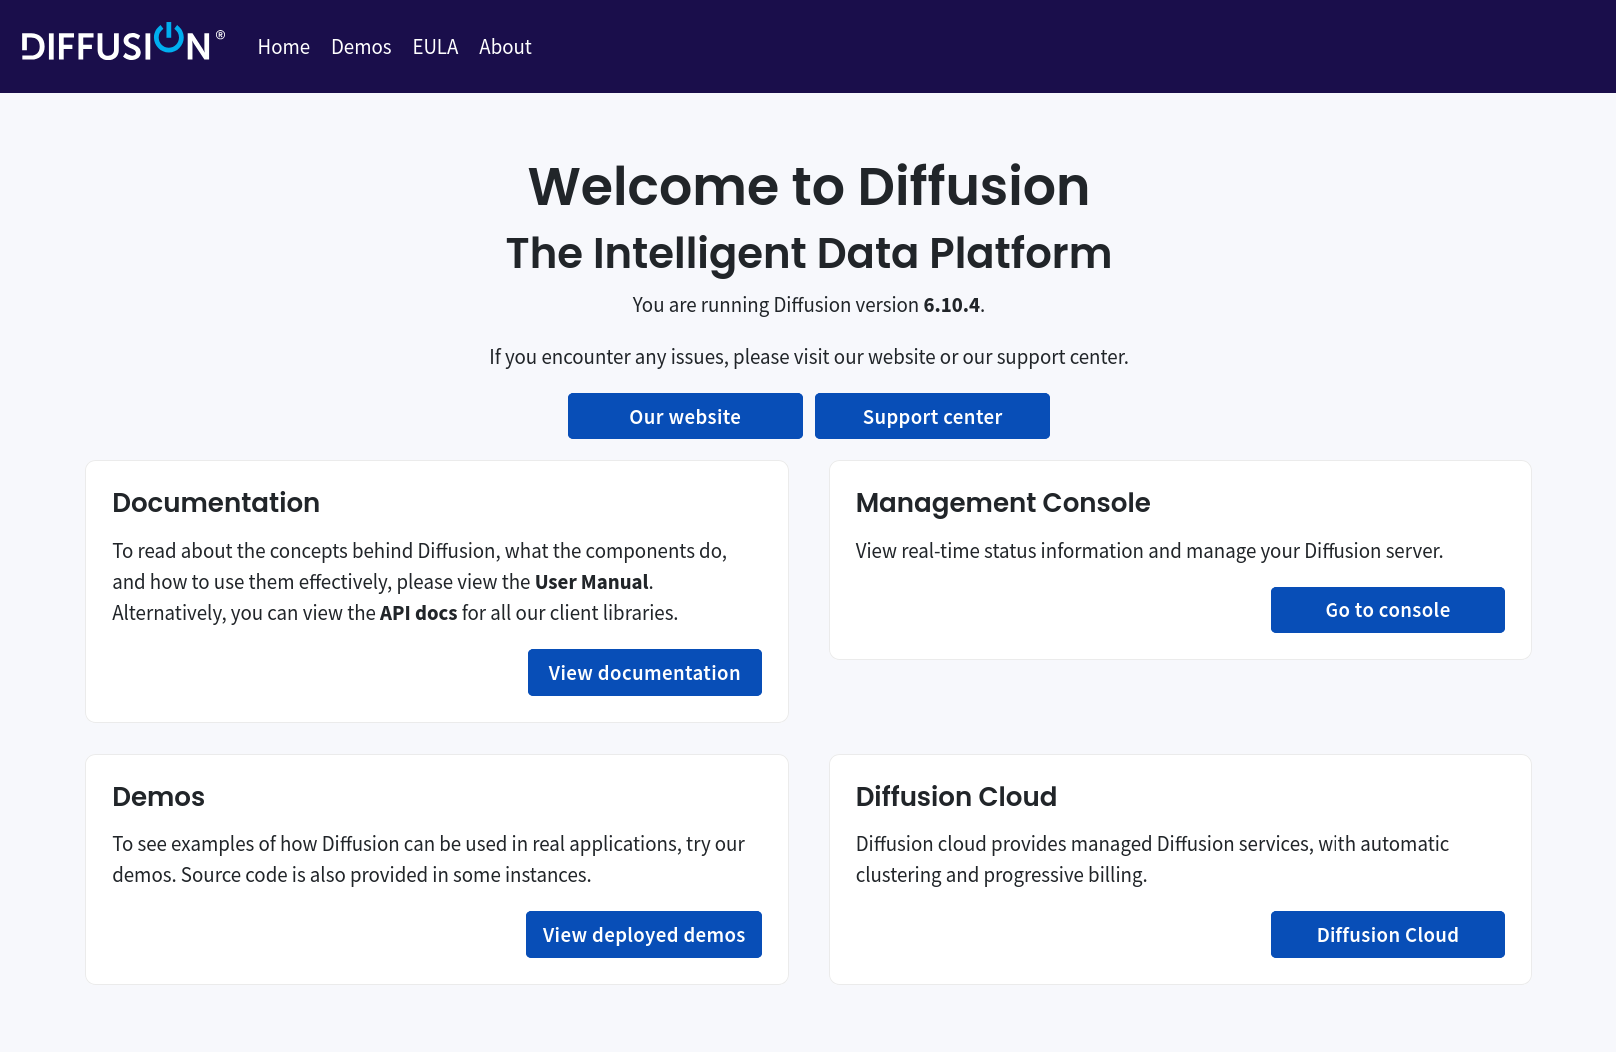The width and height of the screenshot is (1617, 1052).
Task: Click the version number 6.10.4
Action: [x=951, y=305]
